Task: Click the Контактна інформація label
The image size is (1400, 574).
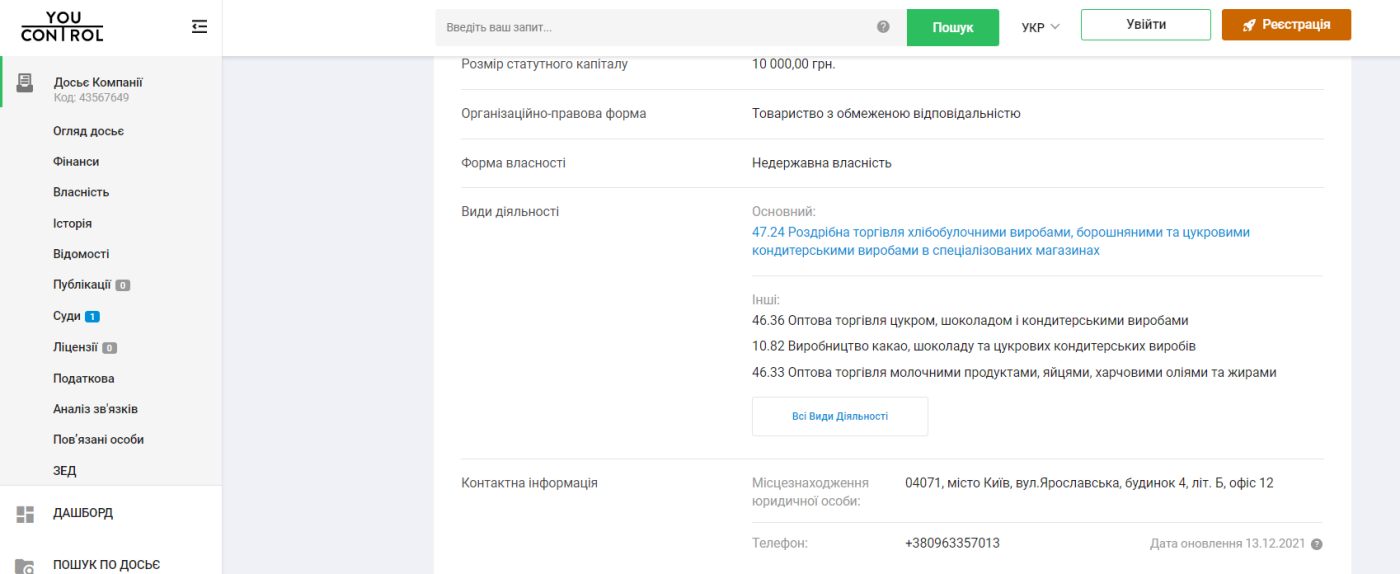Action: 529,483
